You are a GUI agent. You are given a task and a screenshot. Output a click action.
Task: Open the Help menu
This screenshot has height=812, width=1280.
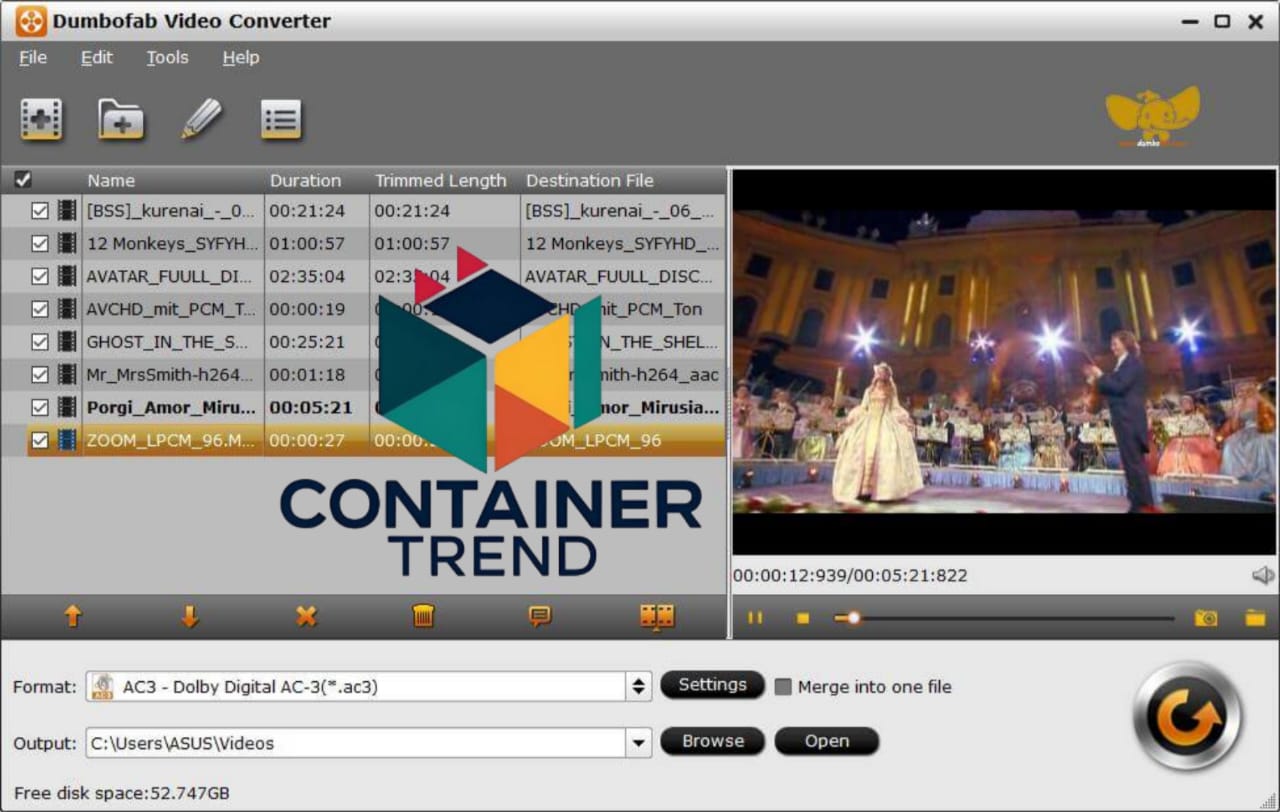click(241, 57)
